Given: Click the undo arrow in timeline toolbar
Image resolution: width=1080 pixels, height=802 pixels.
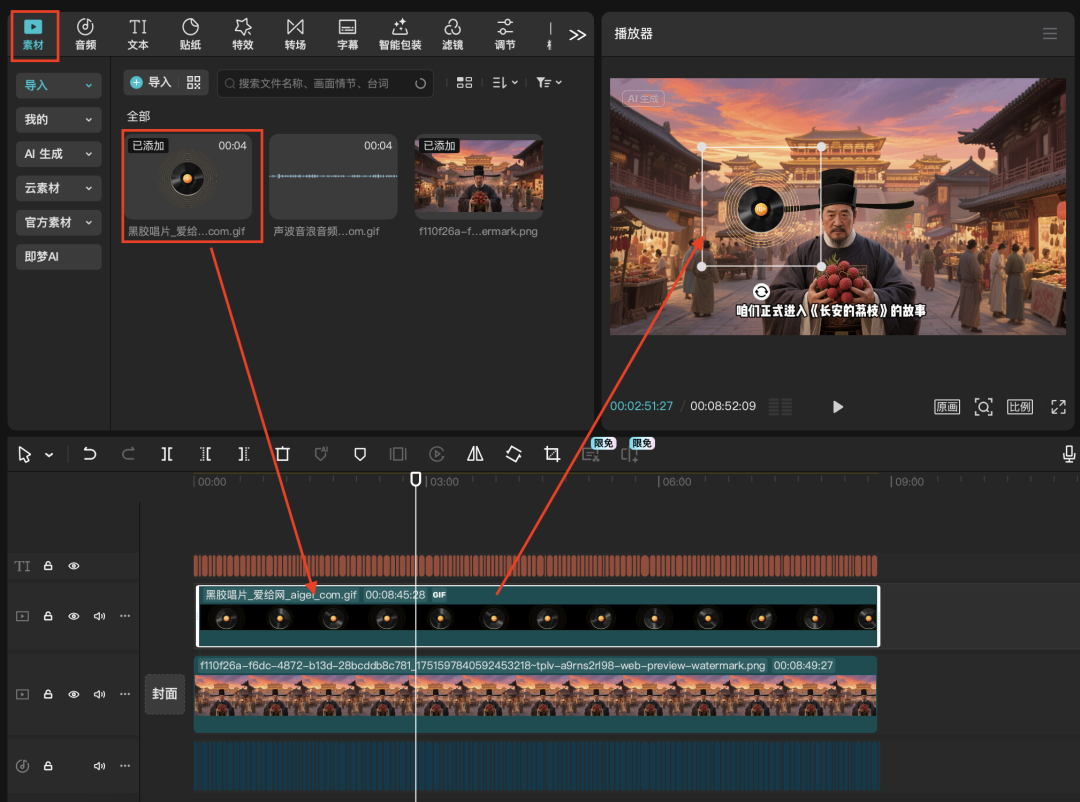Looking at the screenshot, I should [x=90, y=454].
